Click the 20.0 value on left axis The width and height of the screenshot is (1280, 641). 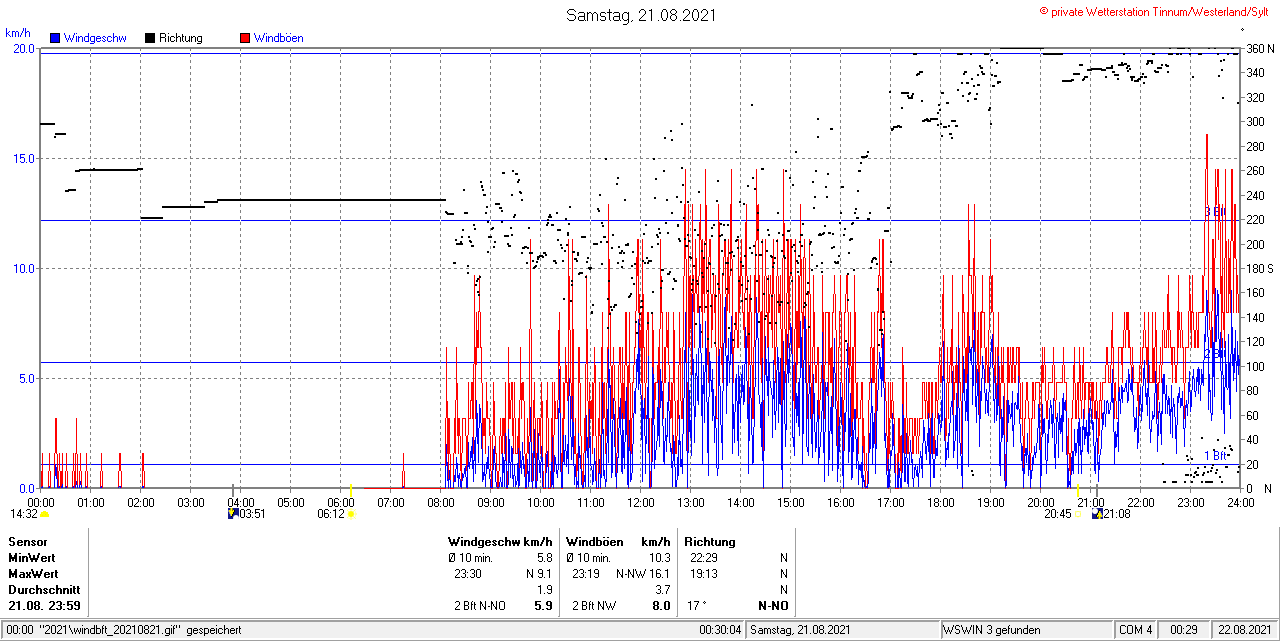pyautogui.click(x=24, y=48)
